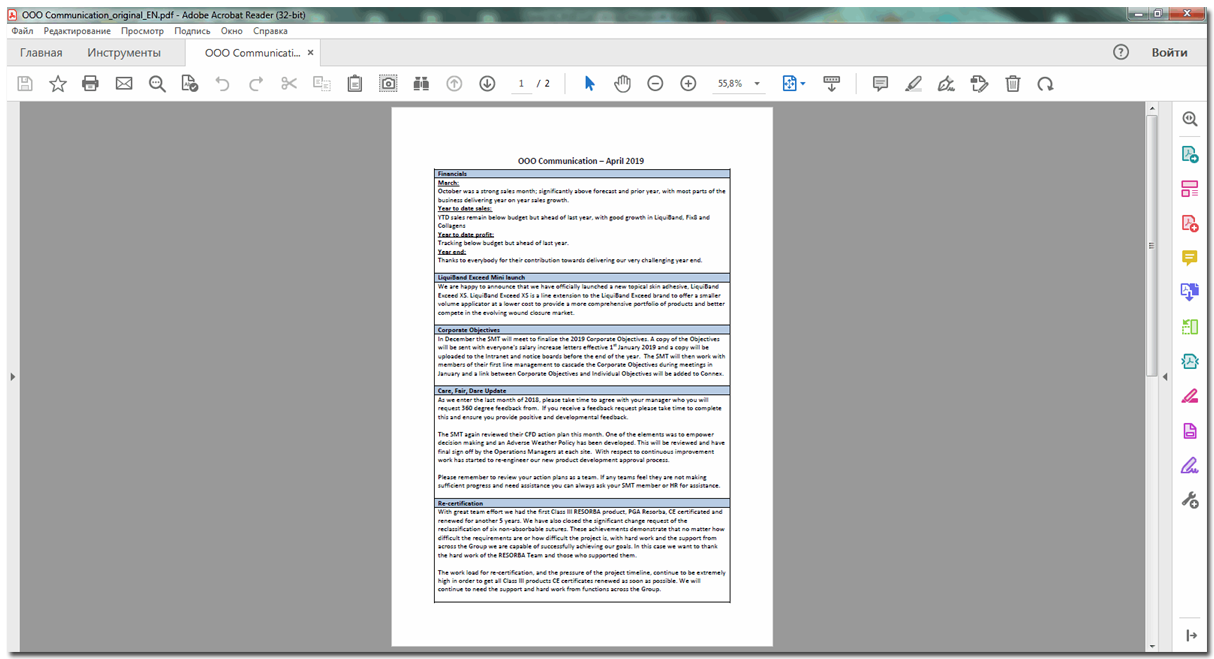Image resolution: width=1214 pixels, height=659 pixels.
Task: Expand the left navigation pane
Action: click(12, 376)
